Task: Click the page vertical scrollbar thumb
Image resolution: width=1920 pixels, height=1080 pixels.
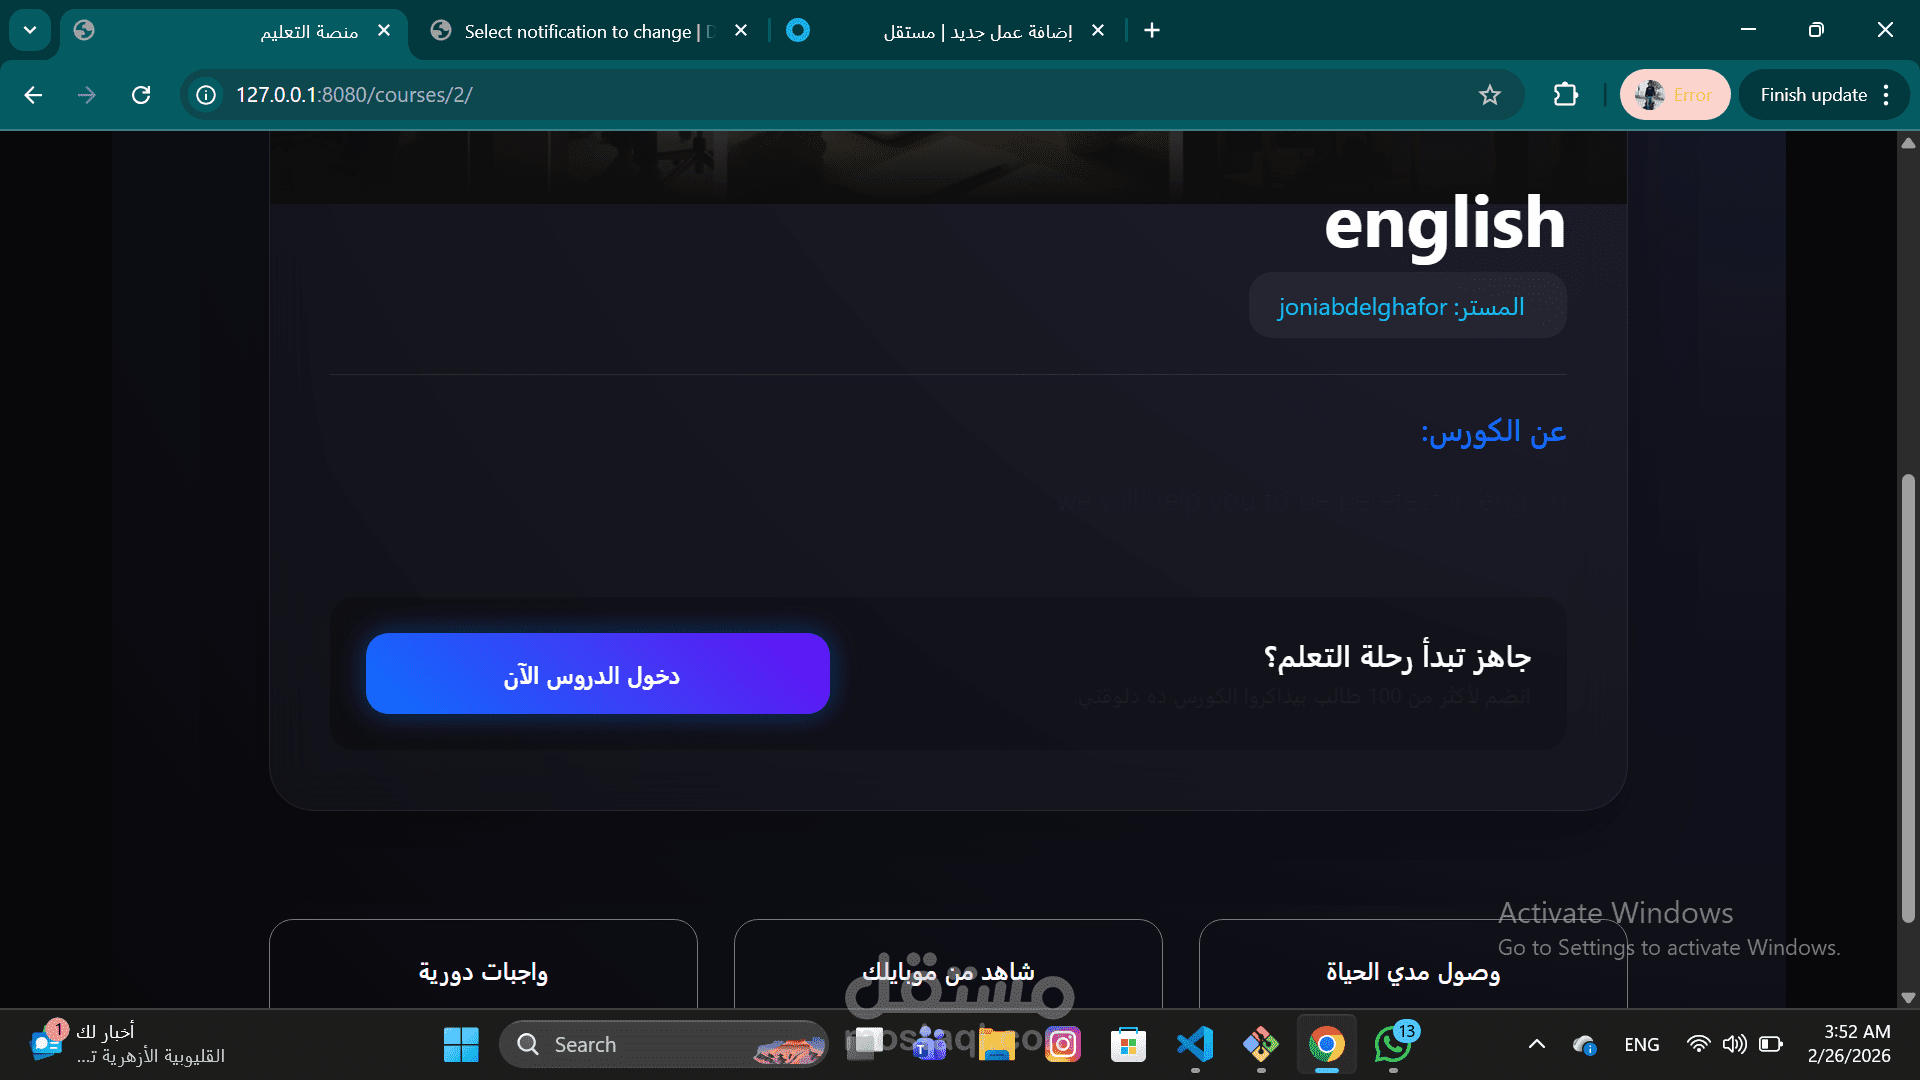Action: click(x=1908, y=698)
